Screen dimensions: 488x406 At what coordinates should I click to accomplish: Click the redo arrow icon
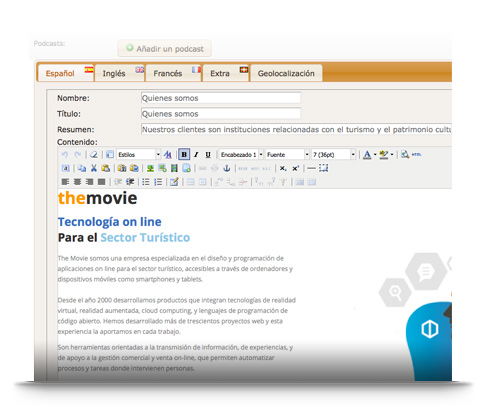(x=78, y=155)
